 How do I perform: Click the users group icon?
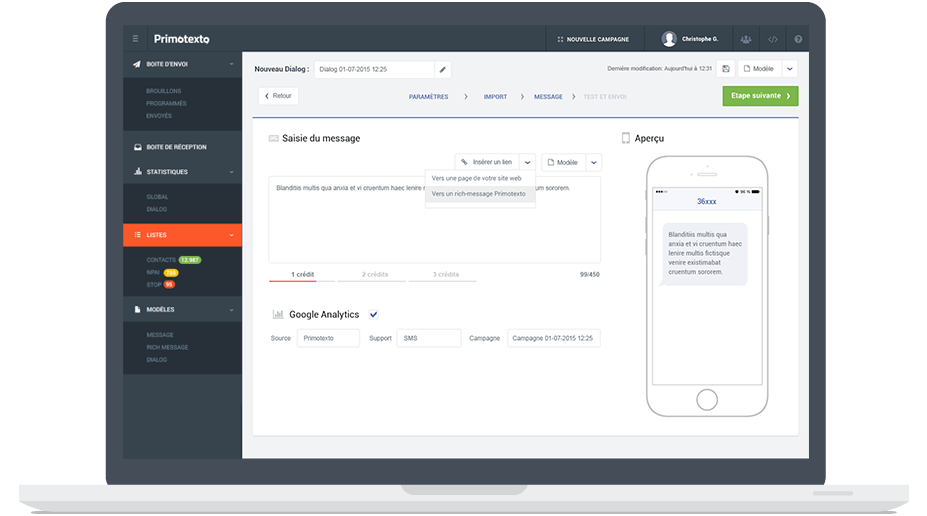[x=746, y=39]
